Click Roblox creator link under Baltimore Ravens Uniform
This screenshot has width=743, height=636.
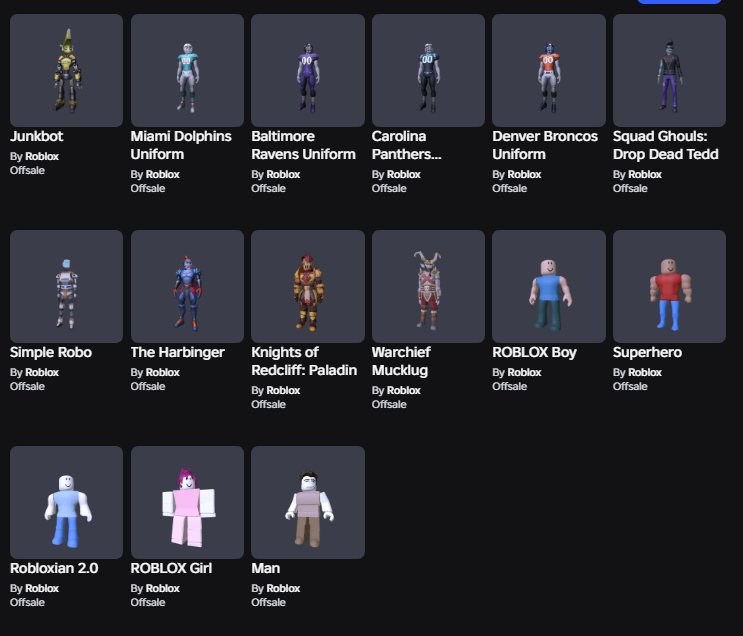coord(283,174)
